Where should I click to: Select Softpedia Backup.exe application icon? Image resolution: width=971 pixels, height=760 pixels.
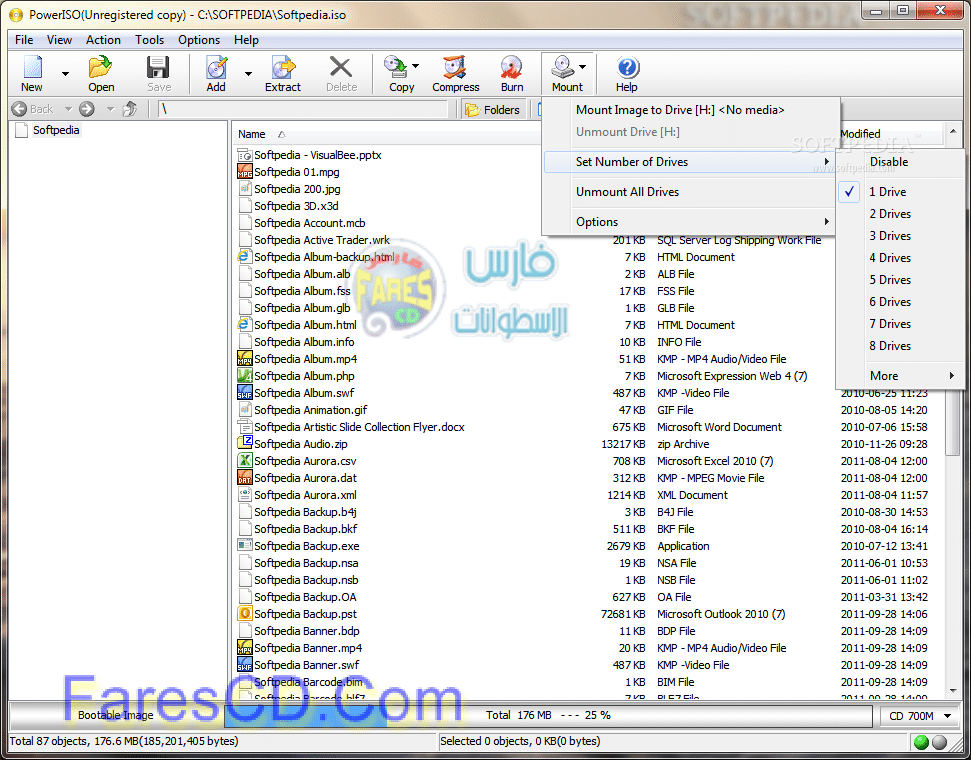click(x=245, y=546)
